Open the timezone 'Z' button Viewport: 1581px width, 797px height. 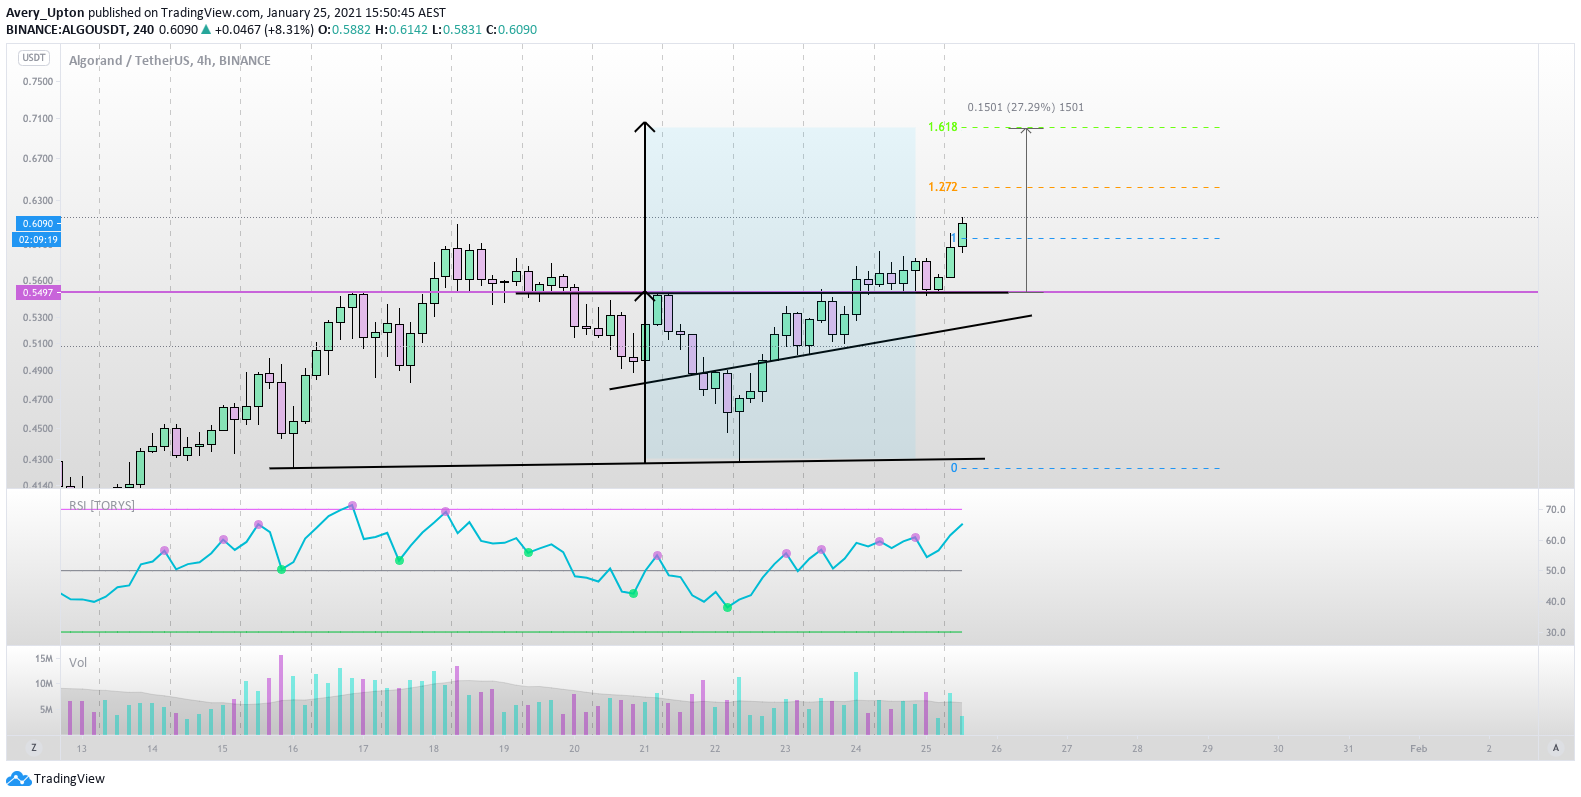34,748
